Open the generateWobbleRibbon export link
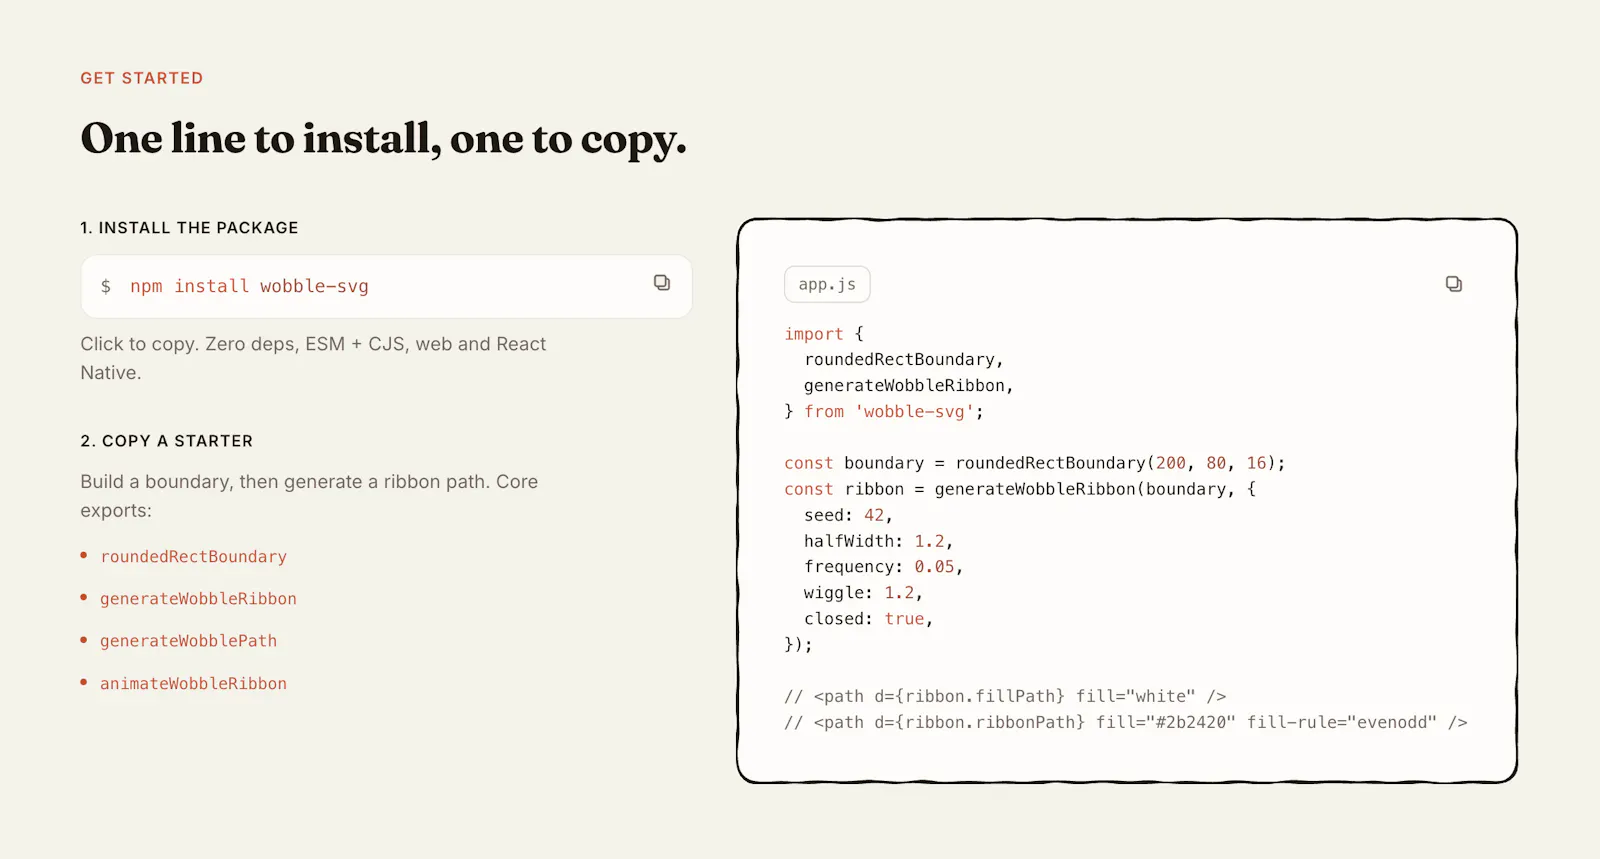 click(x=198, y=599)
